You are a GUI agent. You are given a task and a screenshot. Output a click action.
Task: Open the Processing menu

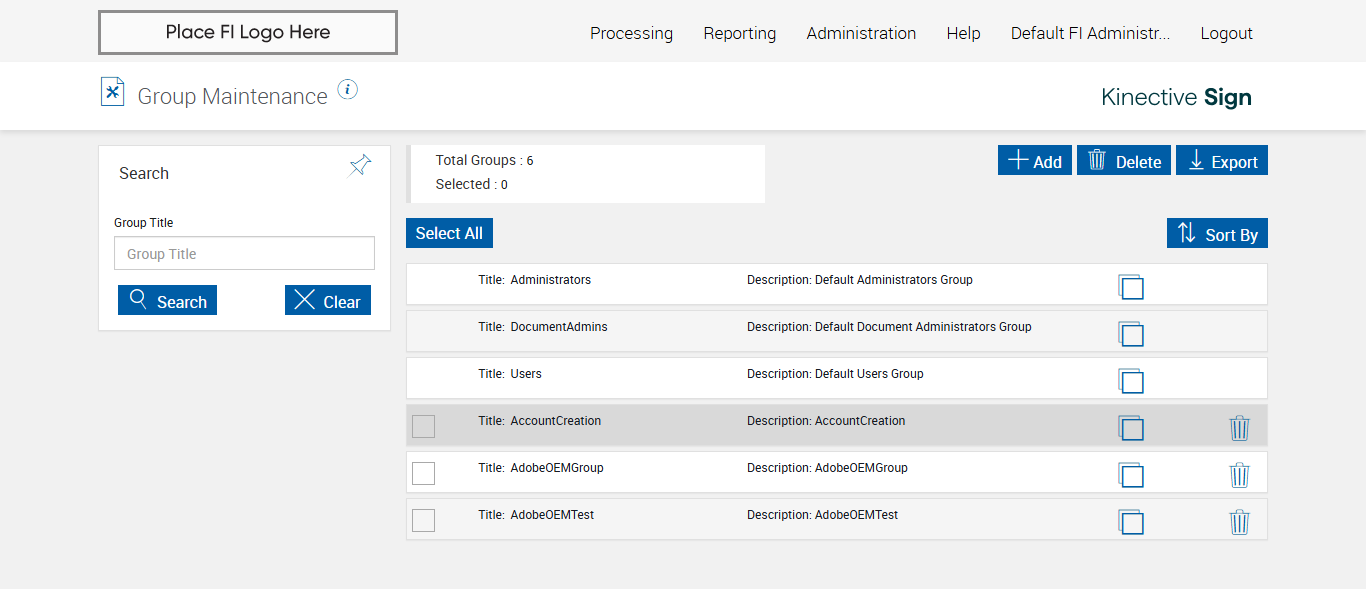631,33
